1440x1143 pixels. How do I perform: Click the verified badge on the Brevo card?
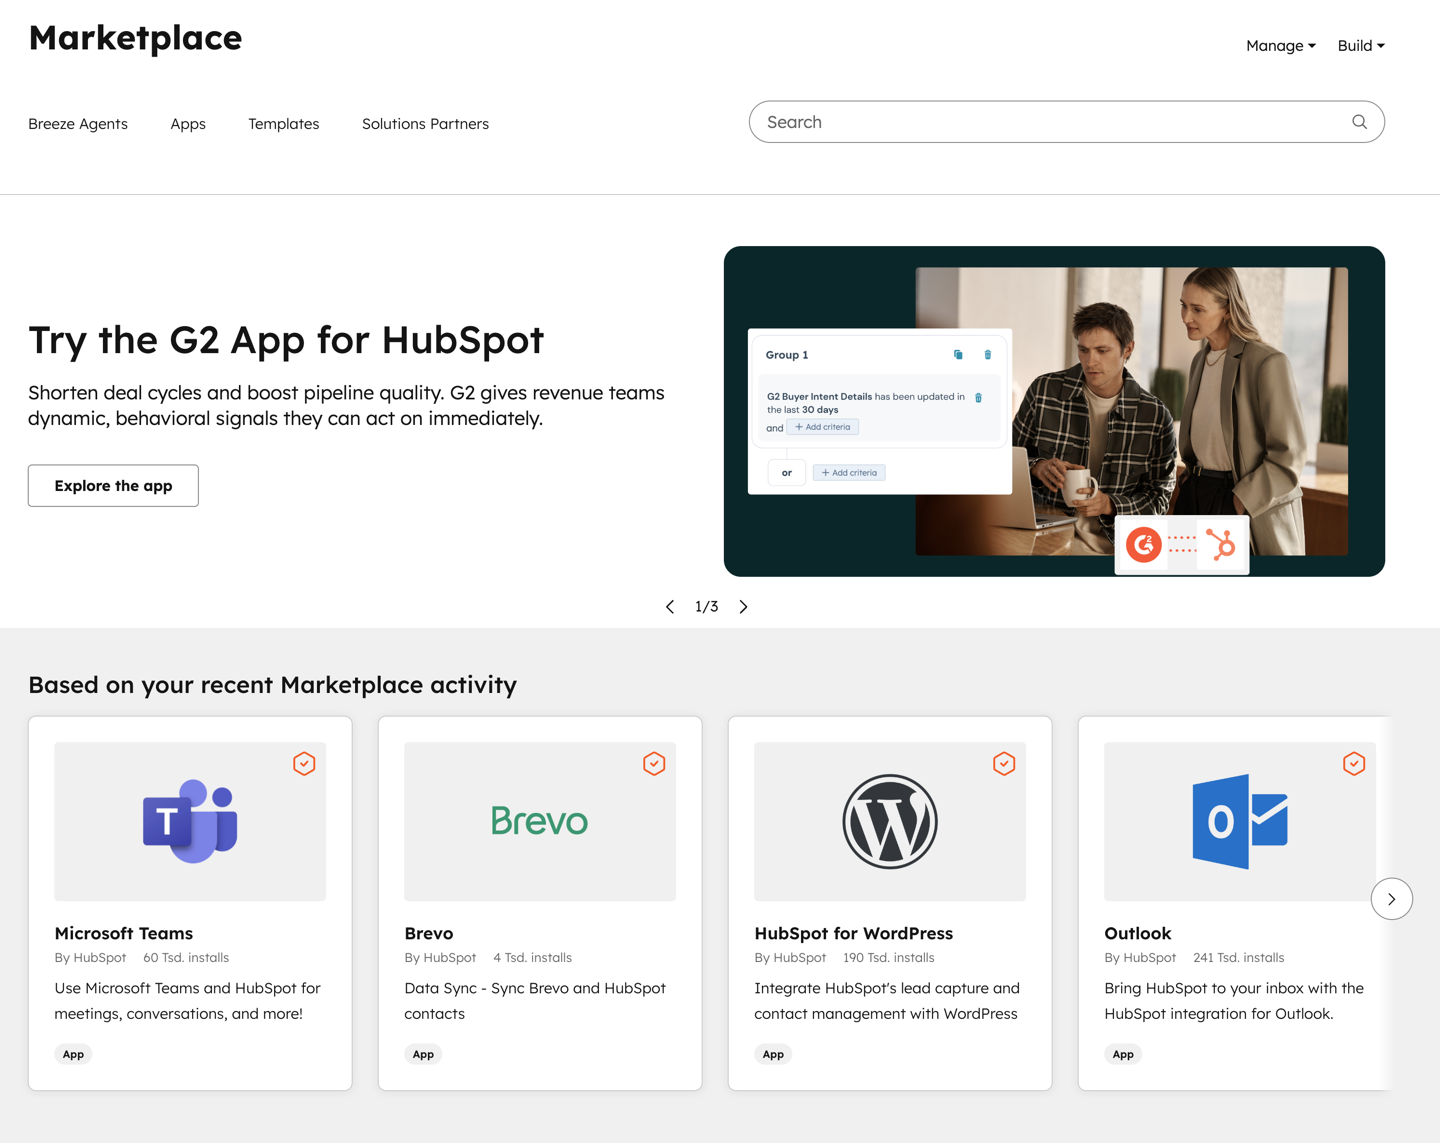(654, 763)
